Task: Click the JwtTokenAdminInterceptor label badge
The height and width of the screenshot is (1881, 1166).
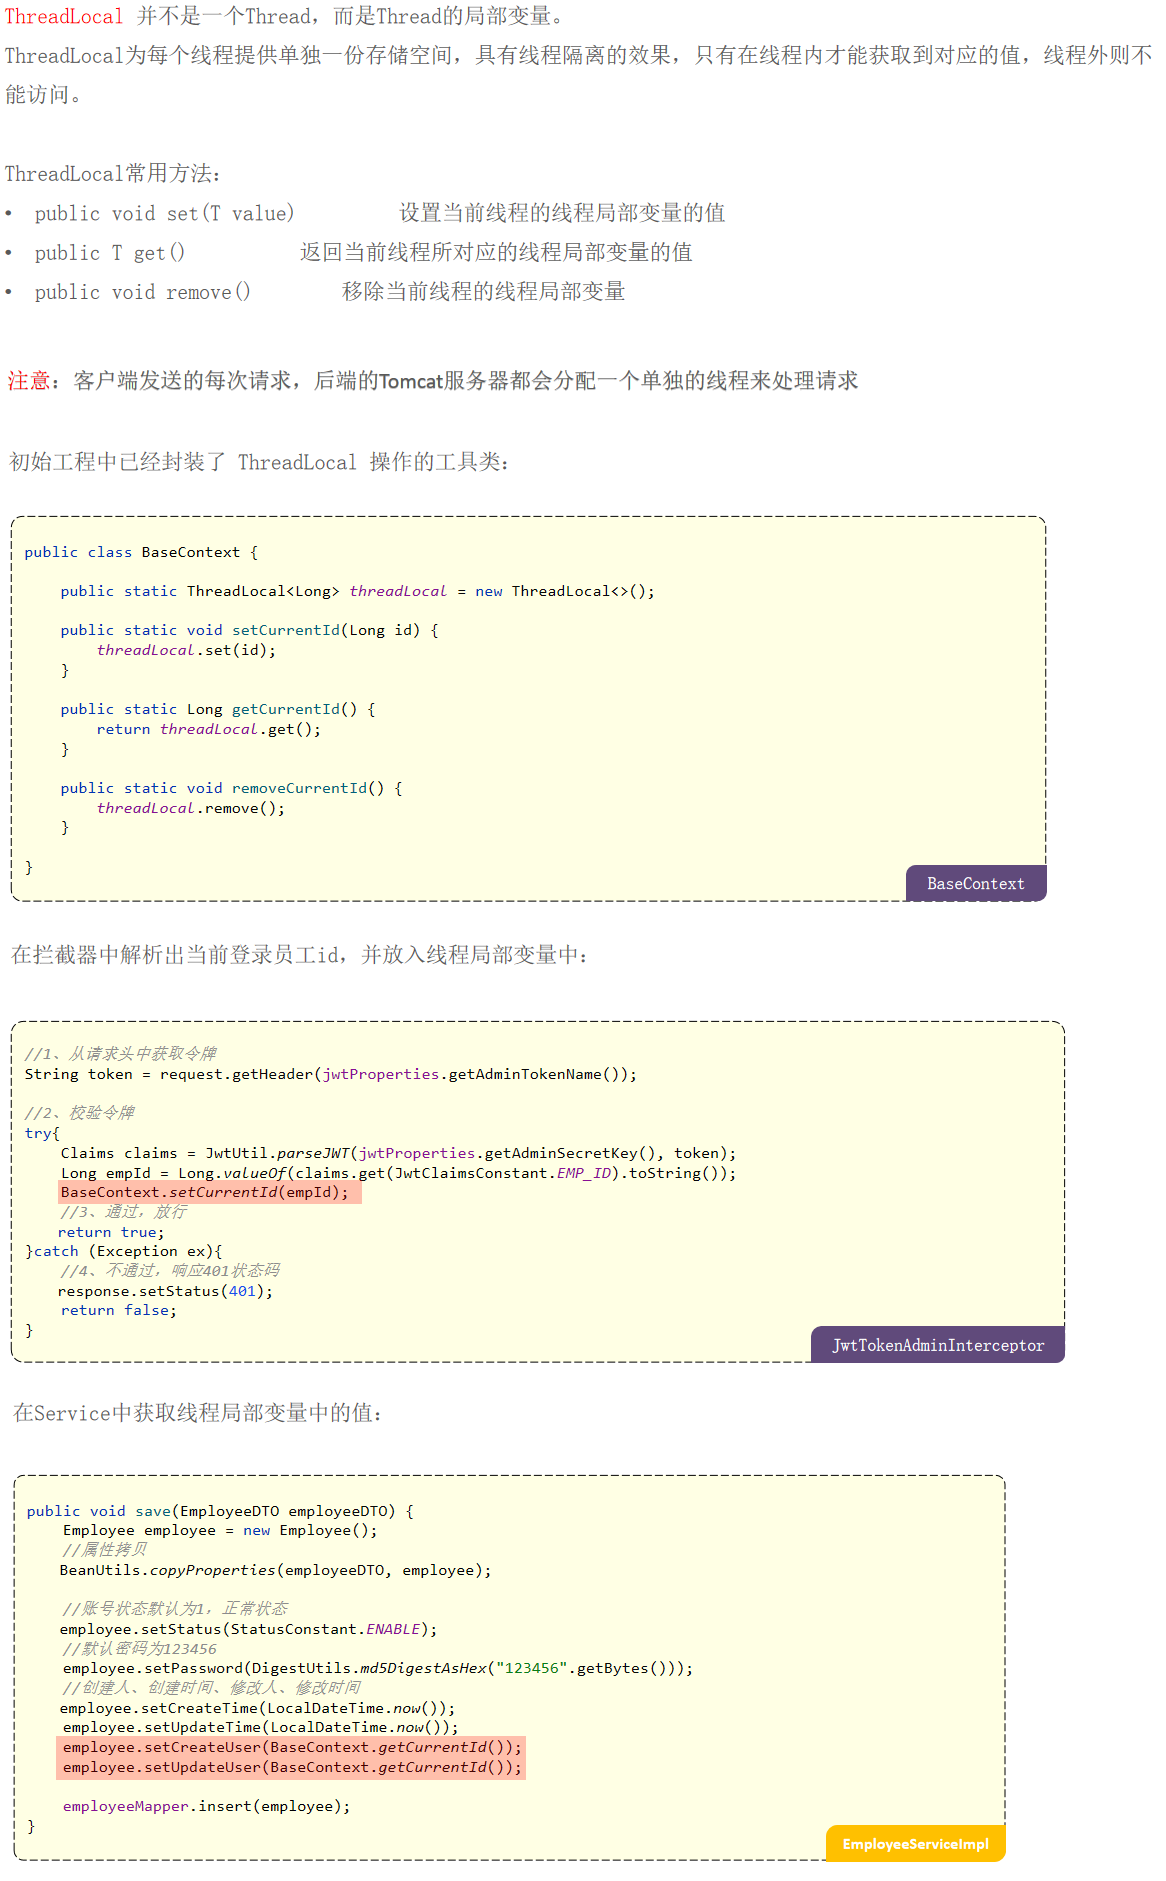Action: coord(937,1345)
